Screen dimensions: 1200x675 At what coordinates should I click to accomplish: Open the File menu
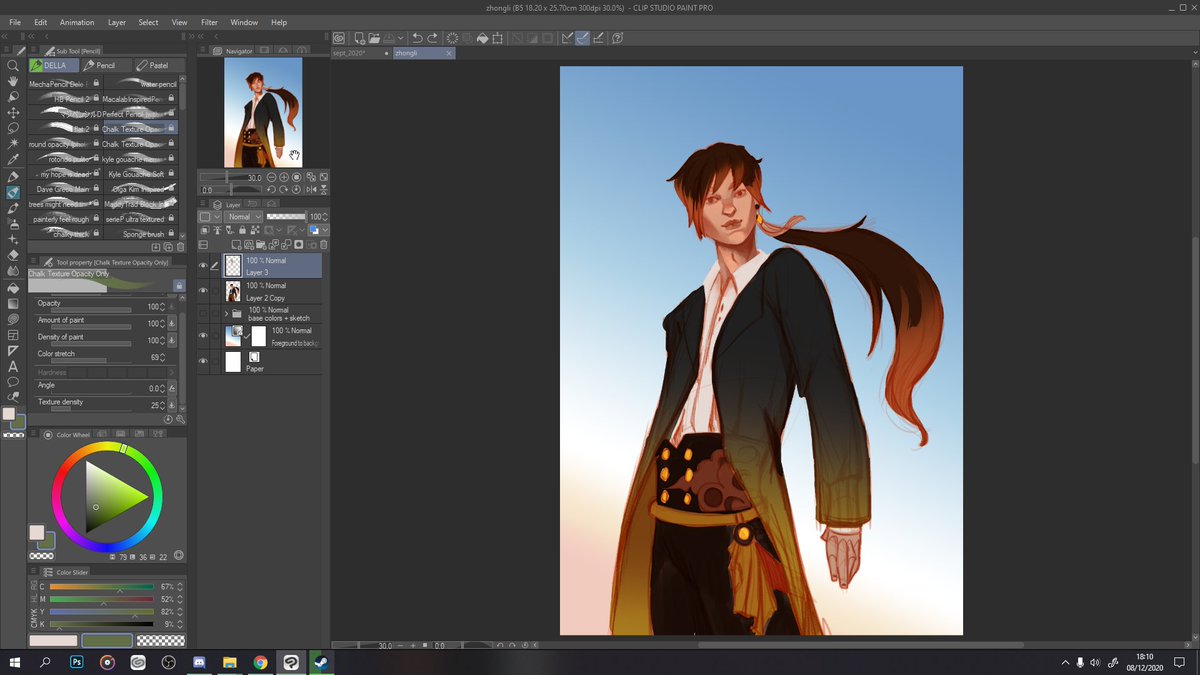pos(14,22)
